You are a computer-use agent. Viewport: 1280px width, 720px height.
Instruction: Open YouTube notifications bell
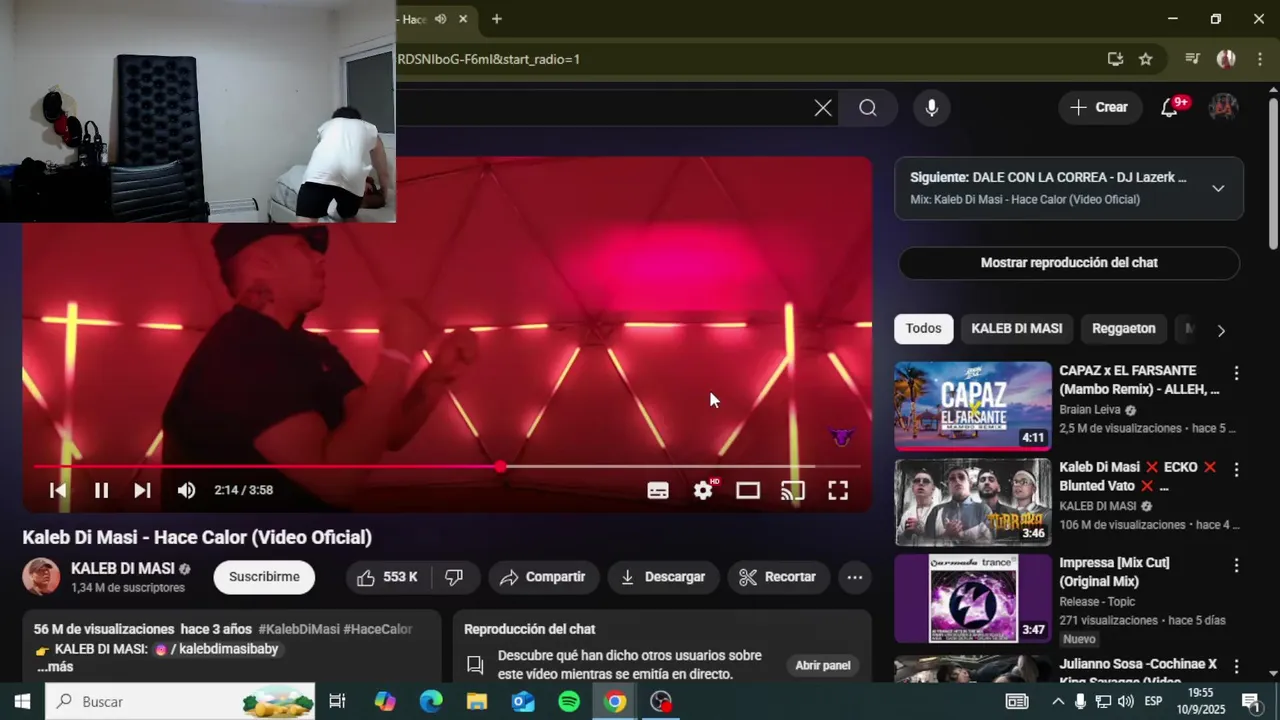(1170, 108)
